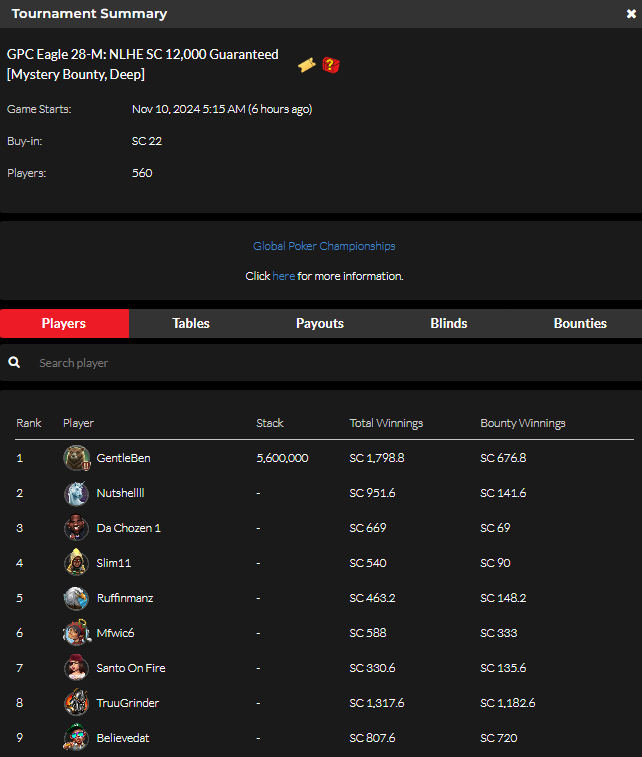The height and width of the screenshot is (757, 642).
Task: Click total winnings SC 1,798.8
Action: click(x=377, y=458)
